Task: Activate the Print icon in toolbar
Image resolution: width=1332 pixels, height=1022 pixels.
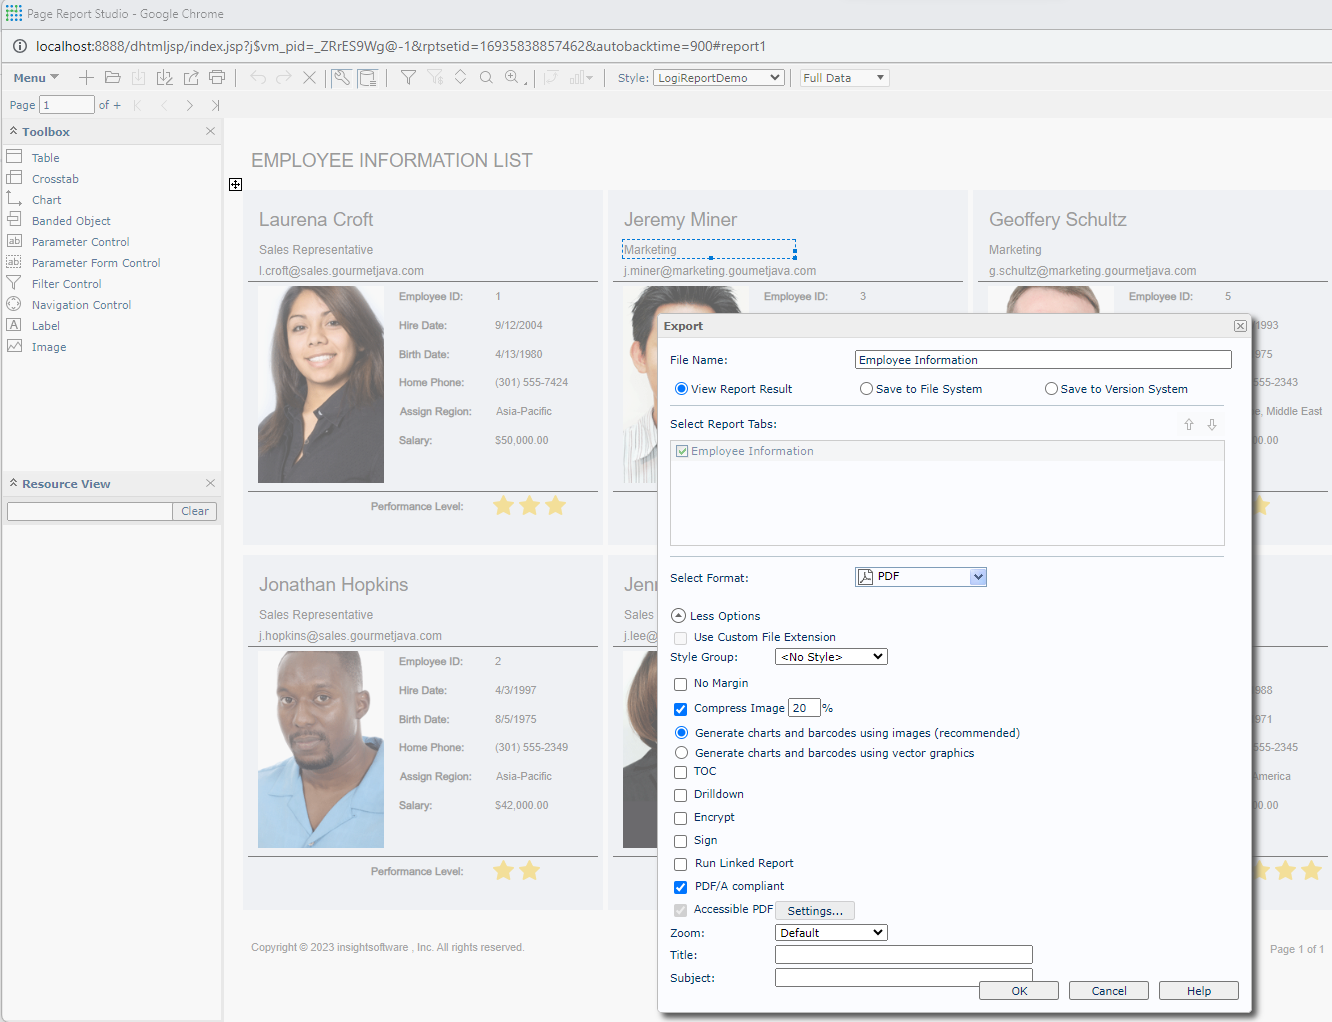Action: point(217,77)
